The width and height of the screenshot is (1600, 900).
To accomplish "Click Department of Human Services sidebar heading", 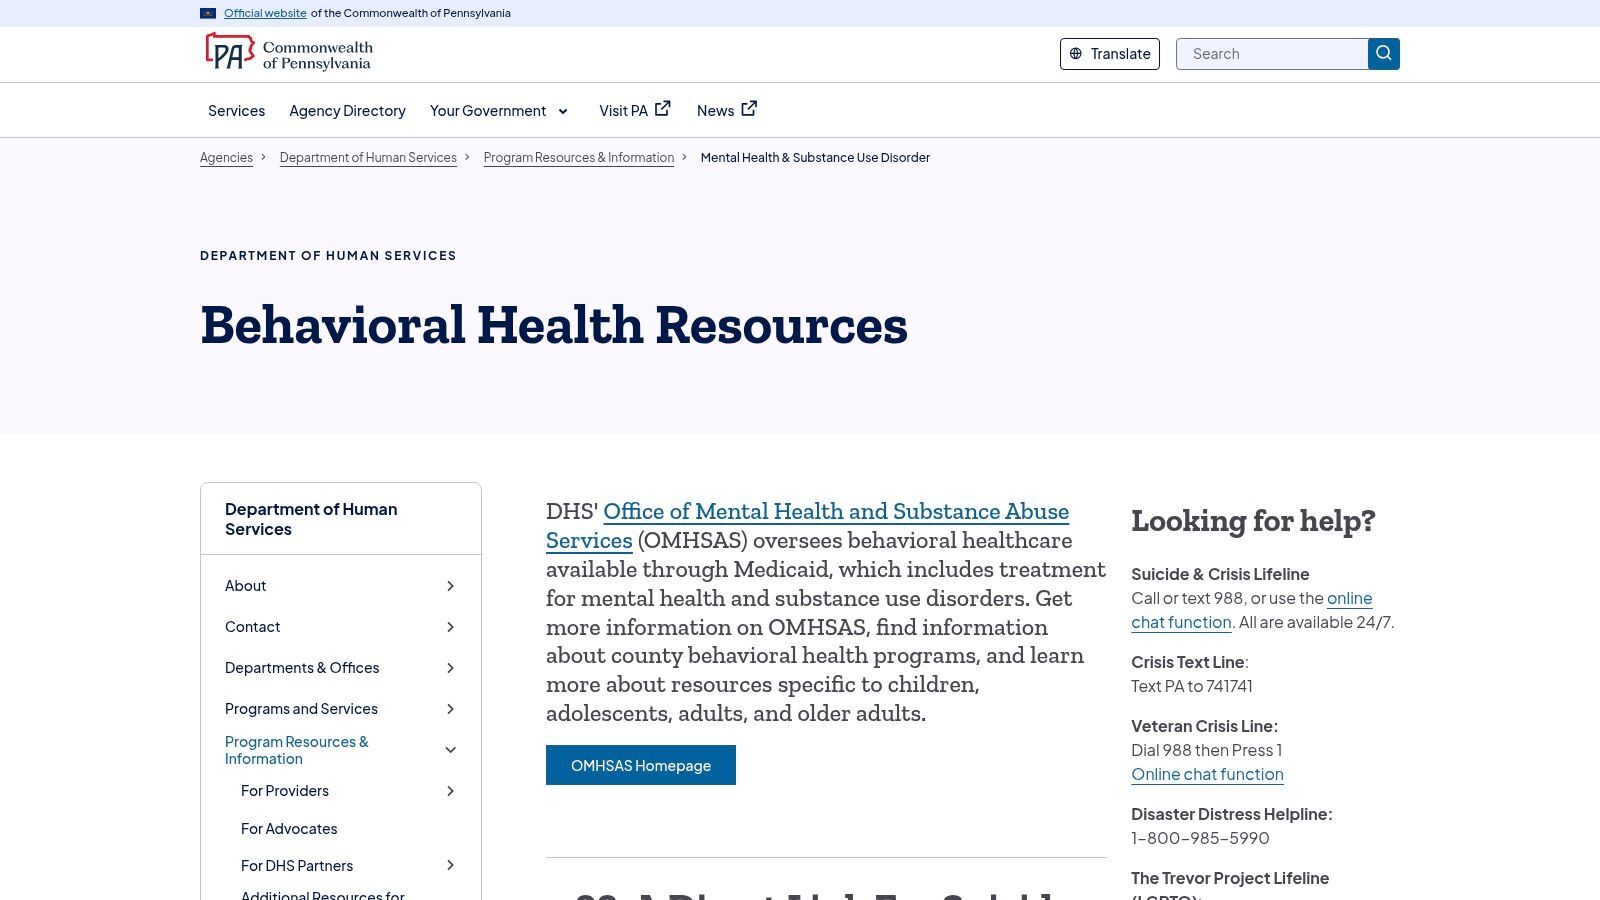I will click(311, 519).
